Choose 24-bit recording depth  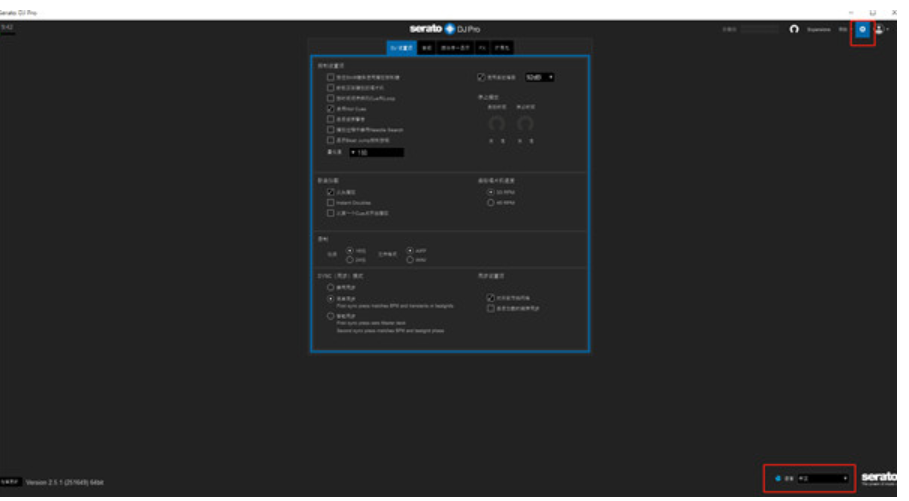pyautogui.click(x=350, y=260)
